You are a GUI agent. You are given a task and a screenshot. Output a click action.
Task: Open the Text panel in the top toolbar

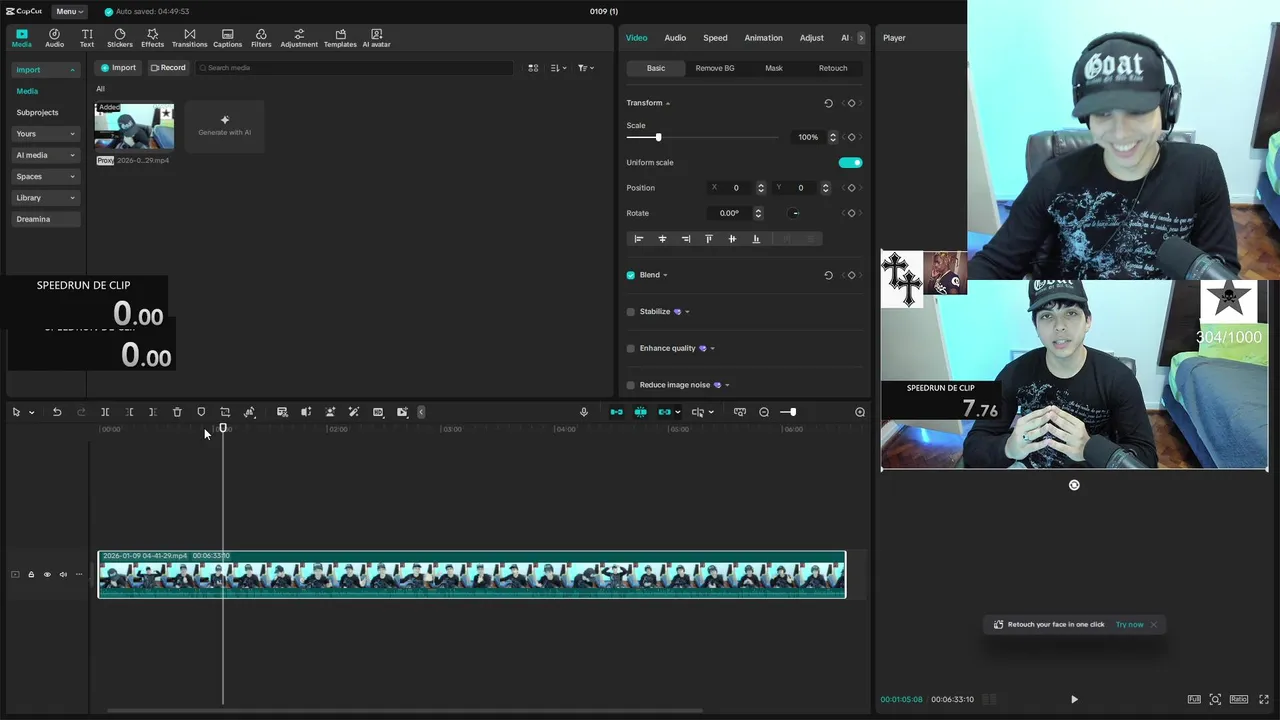coord(87,38)
